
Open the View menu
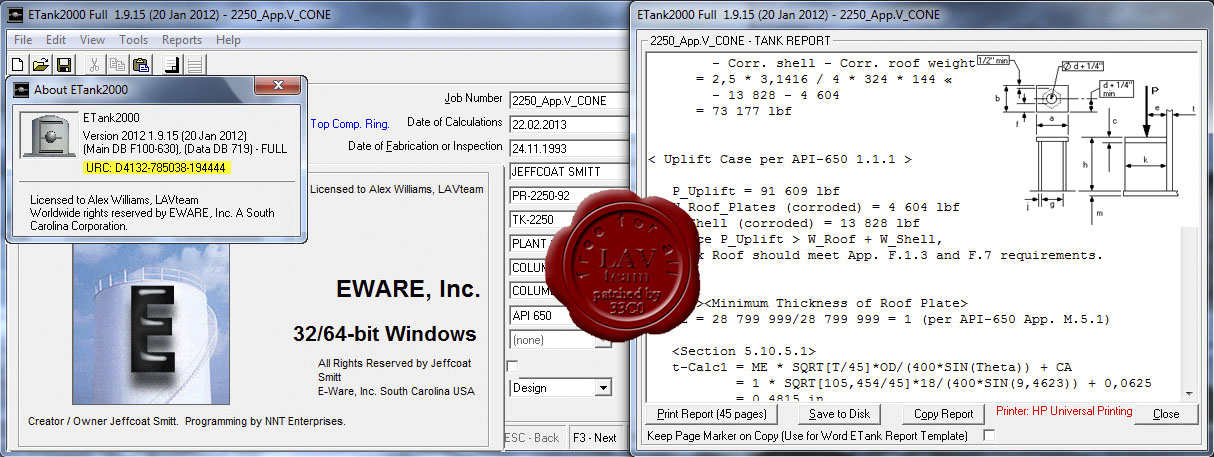(92, 40)
